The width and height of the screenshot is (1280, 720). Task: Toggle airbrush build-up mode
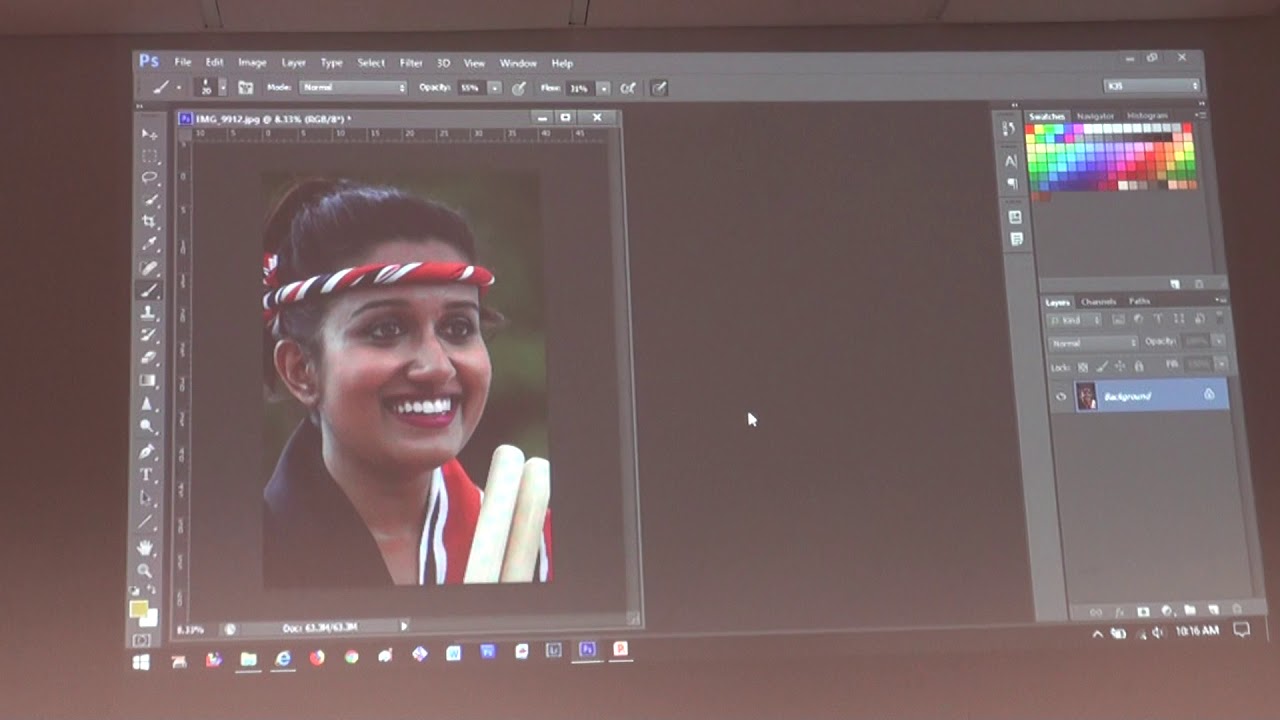point(628,88)
